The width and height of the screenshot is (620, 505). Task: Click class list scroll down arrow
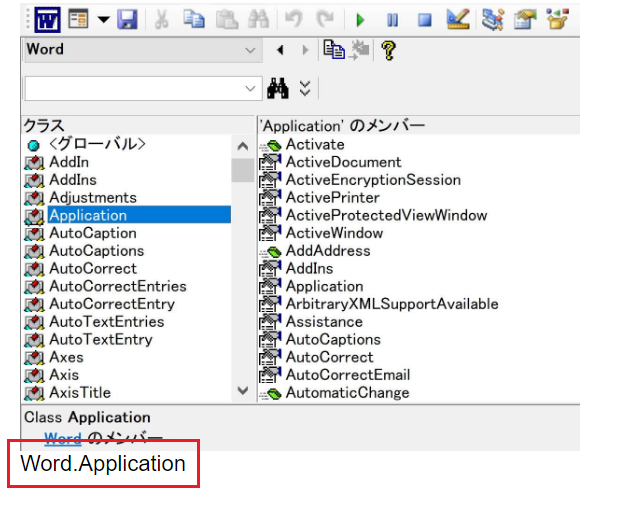[x=243, y=391]
